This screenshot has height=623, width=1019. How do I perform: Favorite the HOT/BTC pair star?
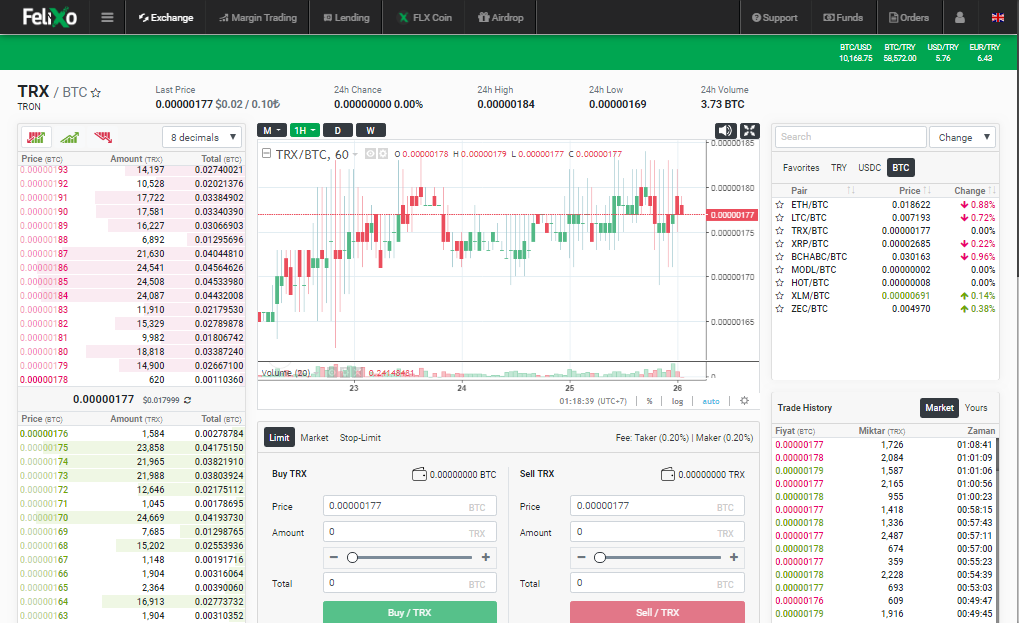(x=779, y=283)
